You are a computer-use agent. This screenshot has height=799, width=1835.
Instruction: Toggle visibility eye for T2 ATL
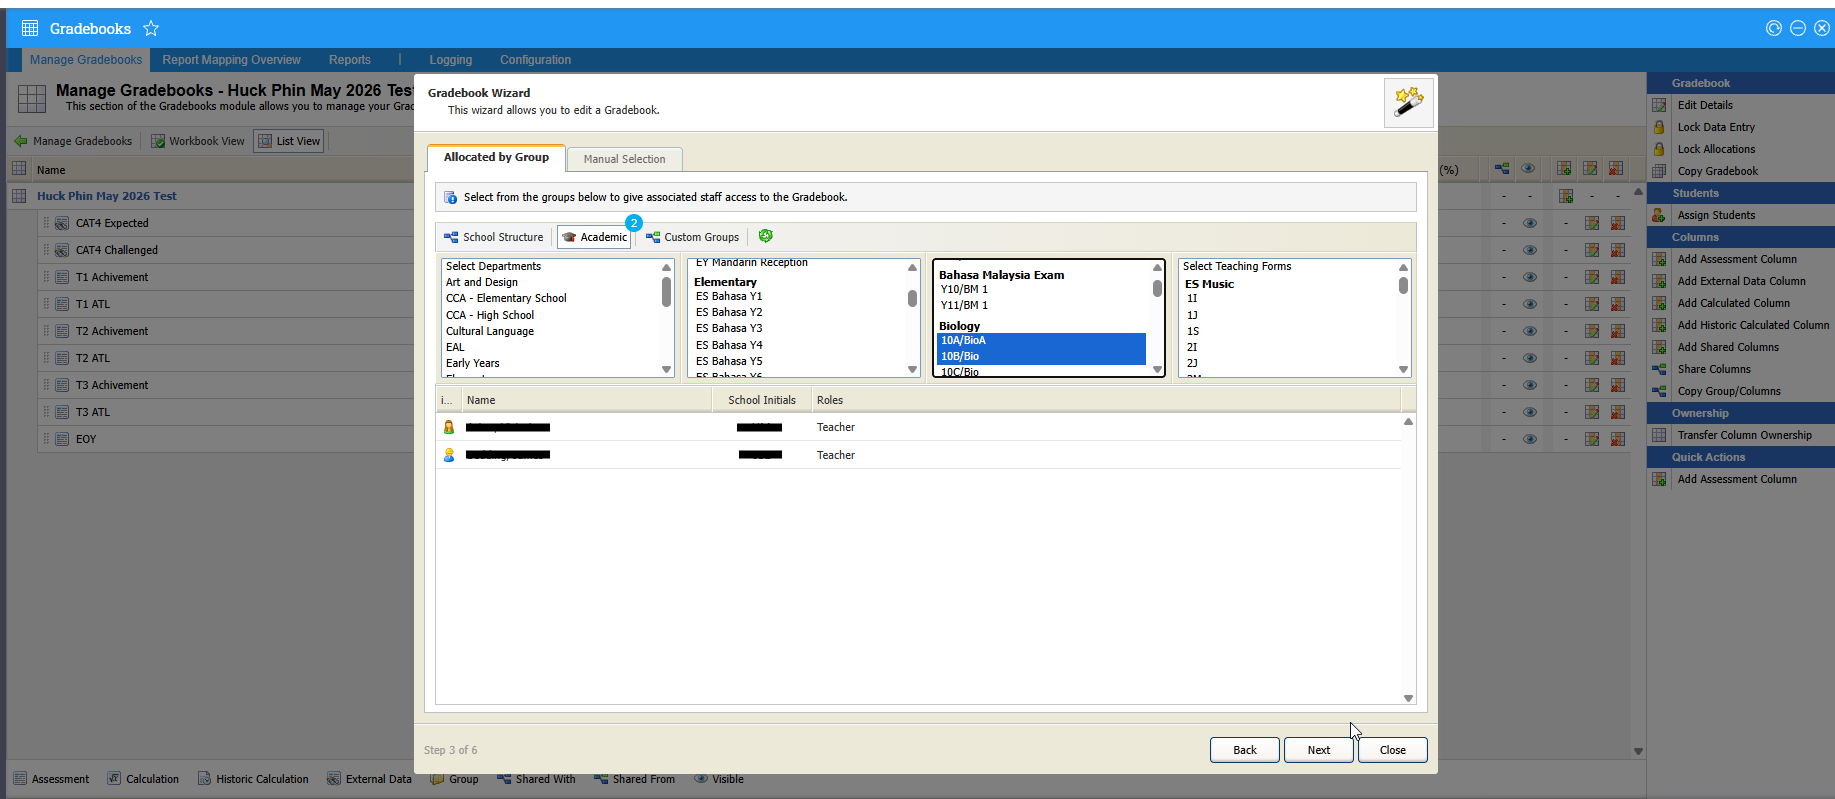pos(1530,358)
